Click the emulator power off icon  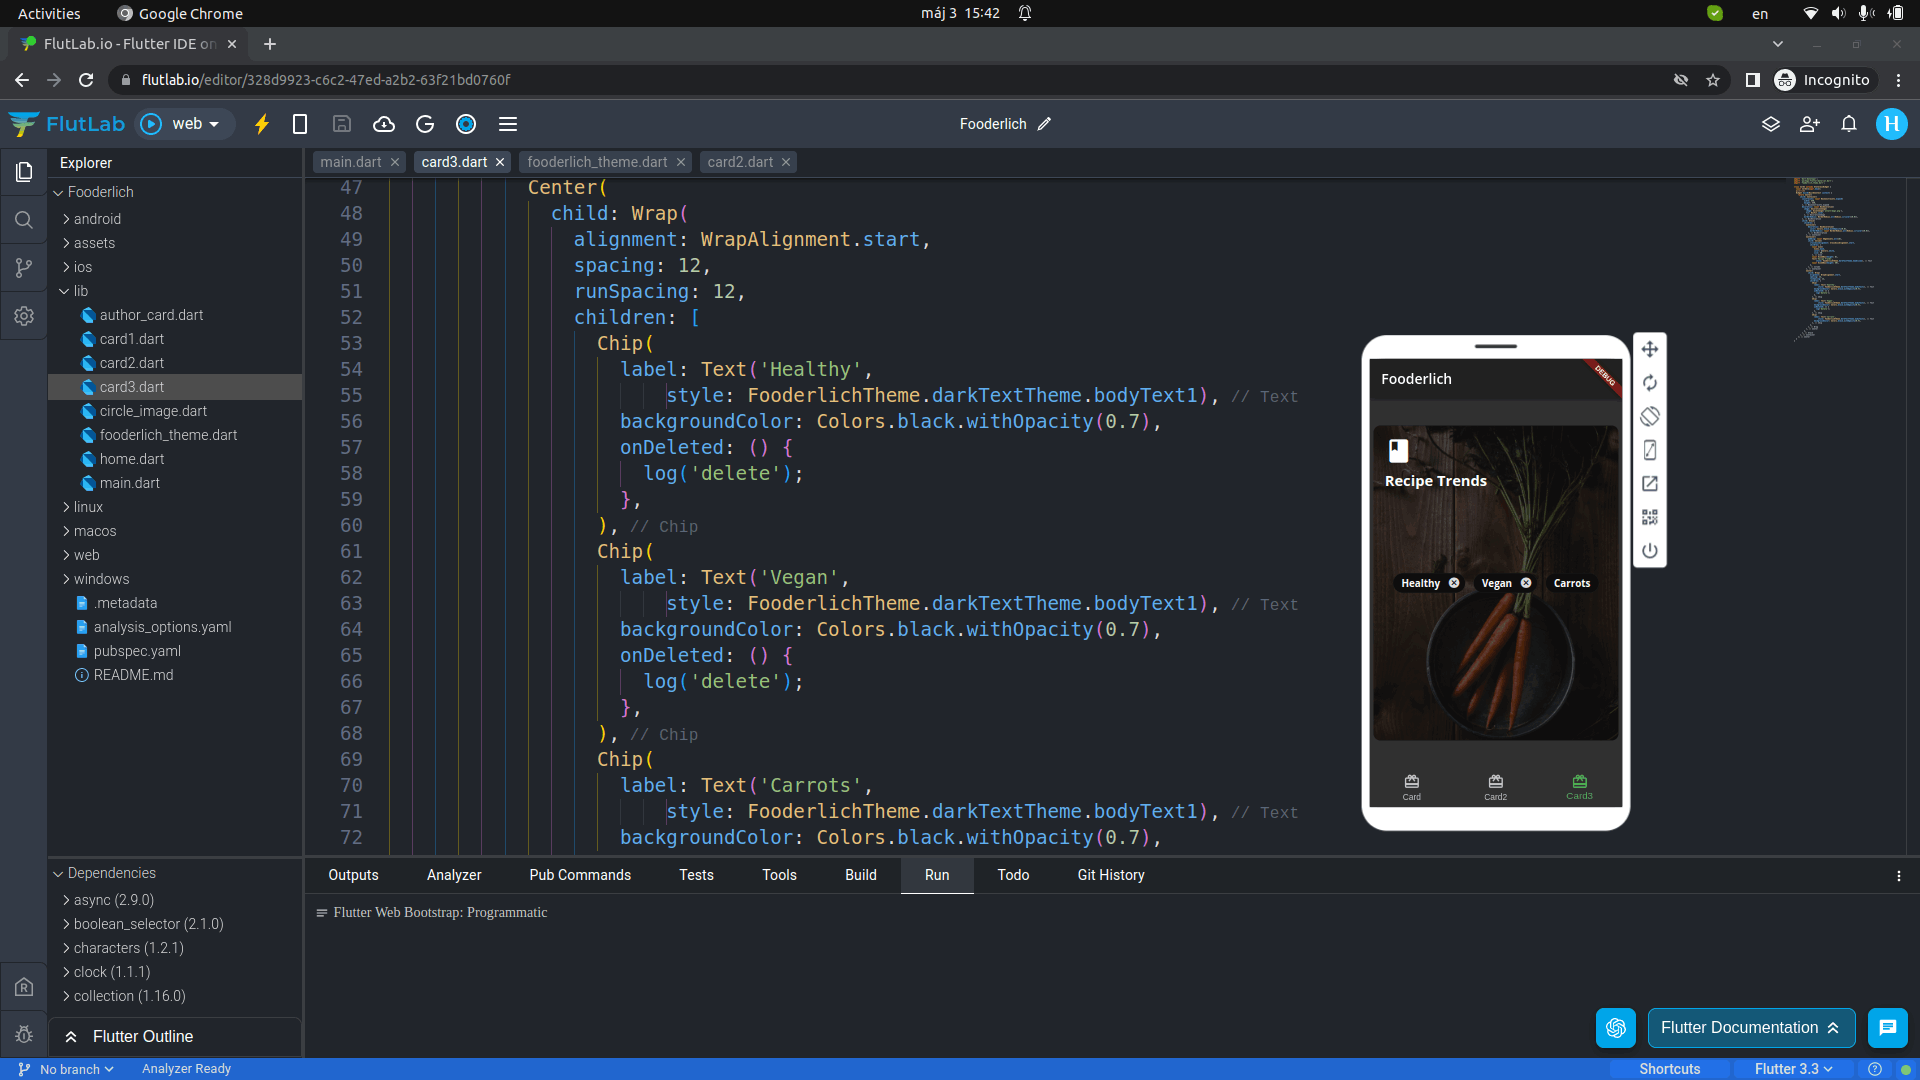pyautogui.click(x=1650, y=551)
